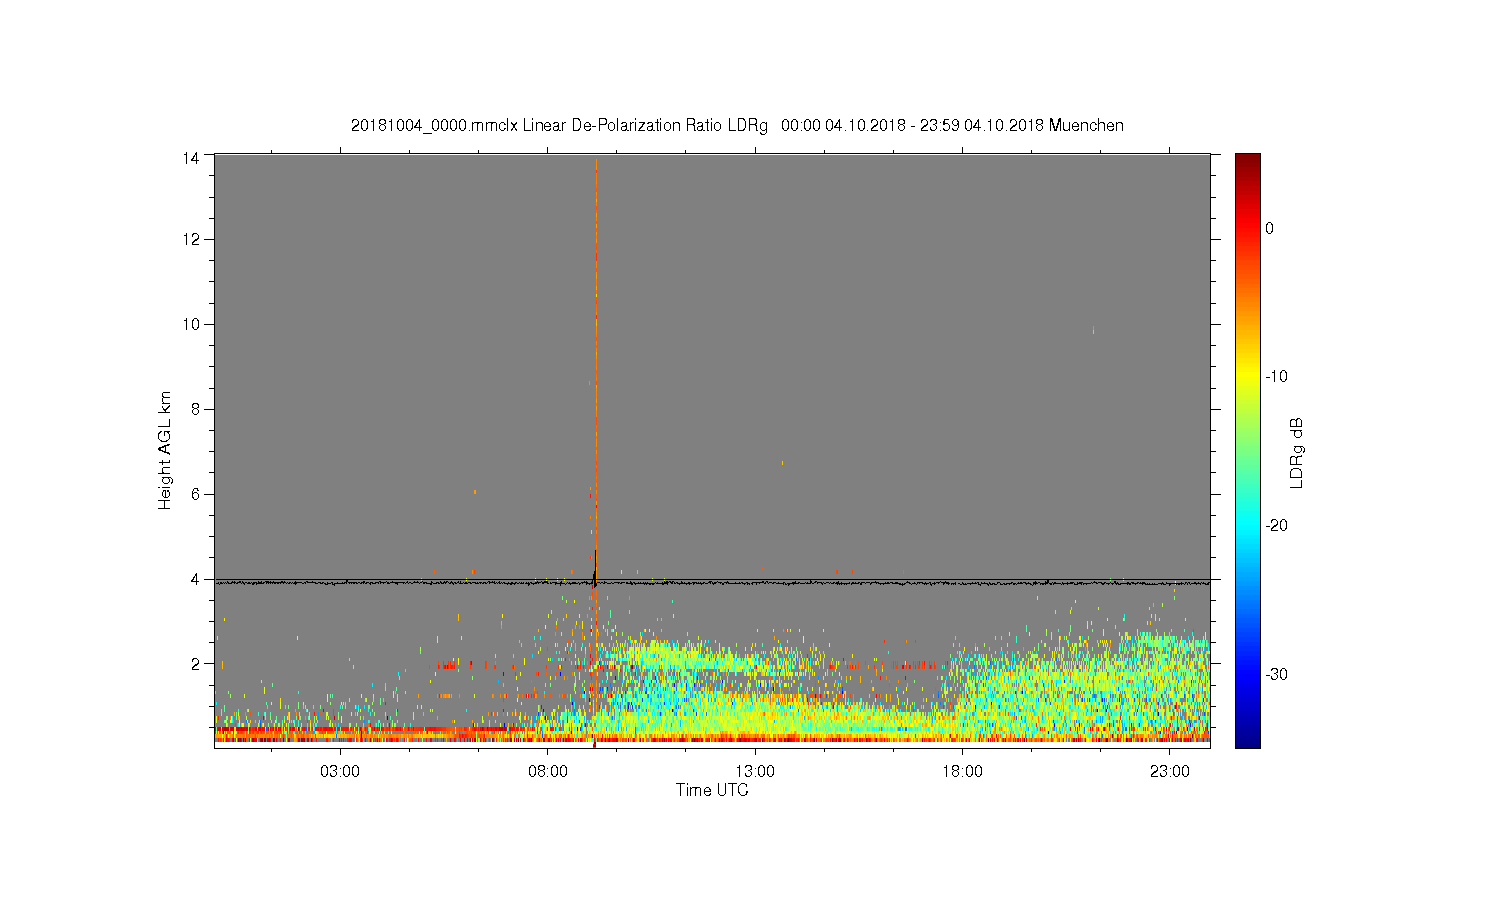Click the '-10' colorbar tick label

coord(1276,377)
